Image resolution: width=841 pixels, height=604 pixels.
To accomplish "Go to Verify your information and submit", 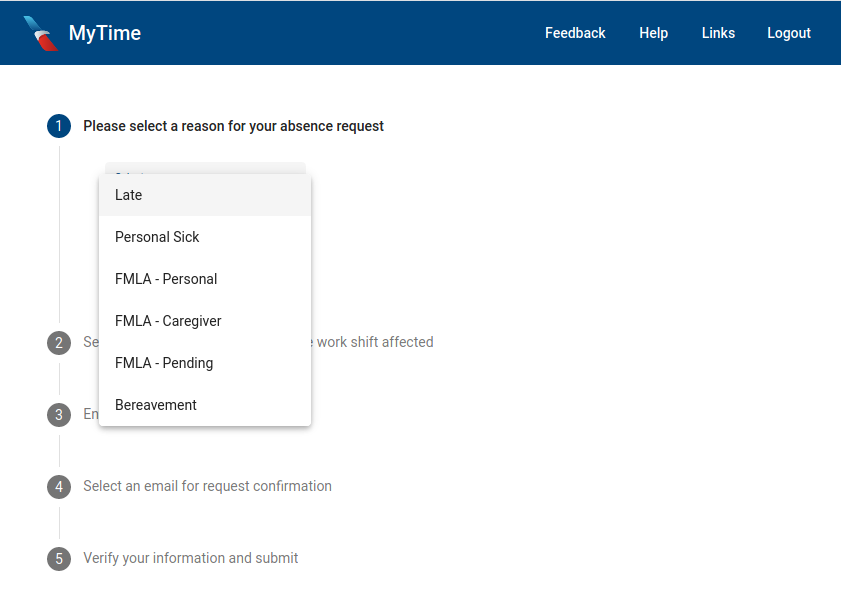I will (x=190, y=558).
